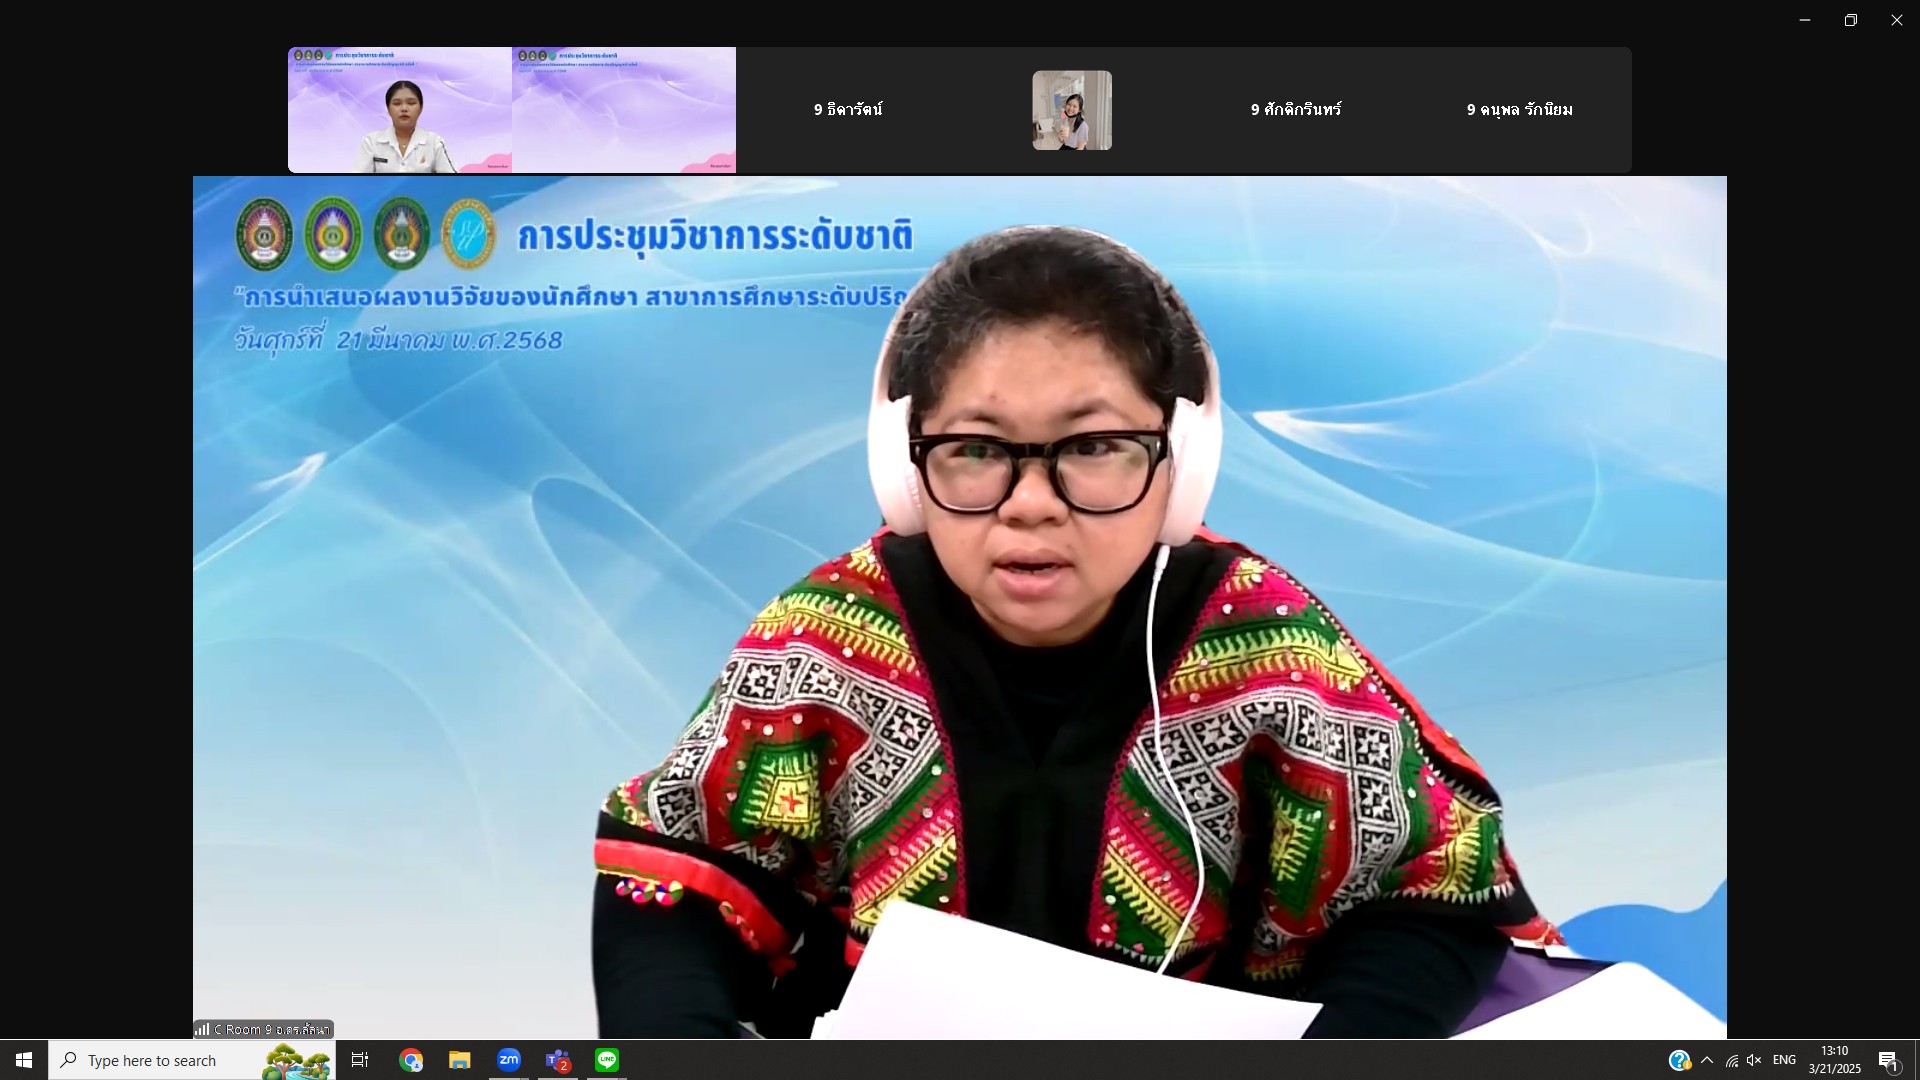Open the notification center icon

1889,1060
